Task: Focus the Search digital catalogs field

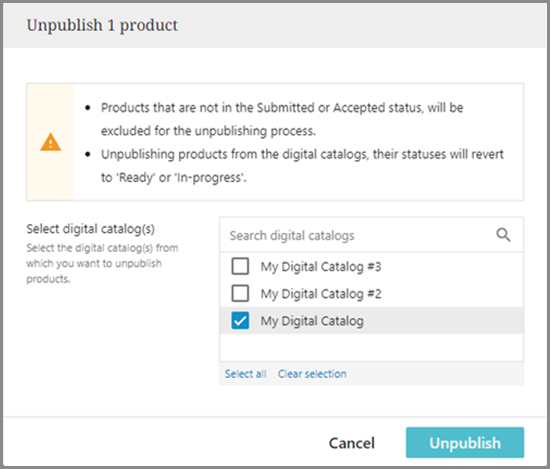Action: 371,235
